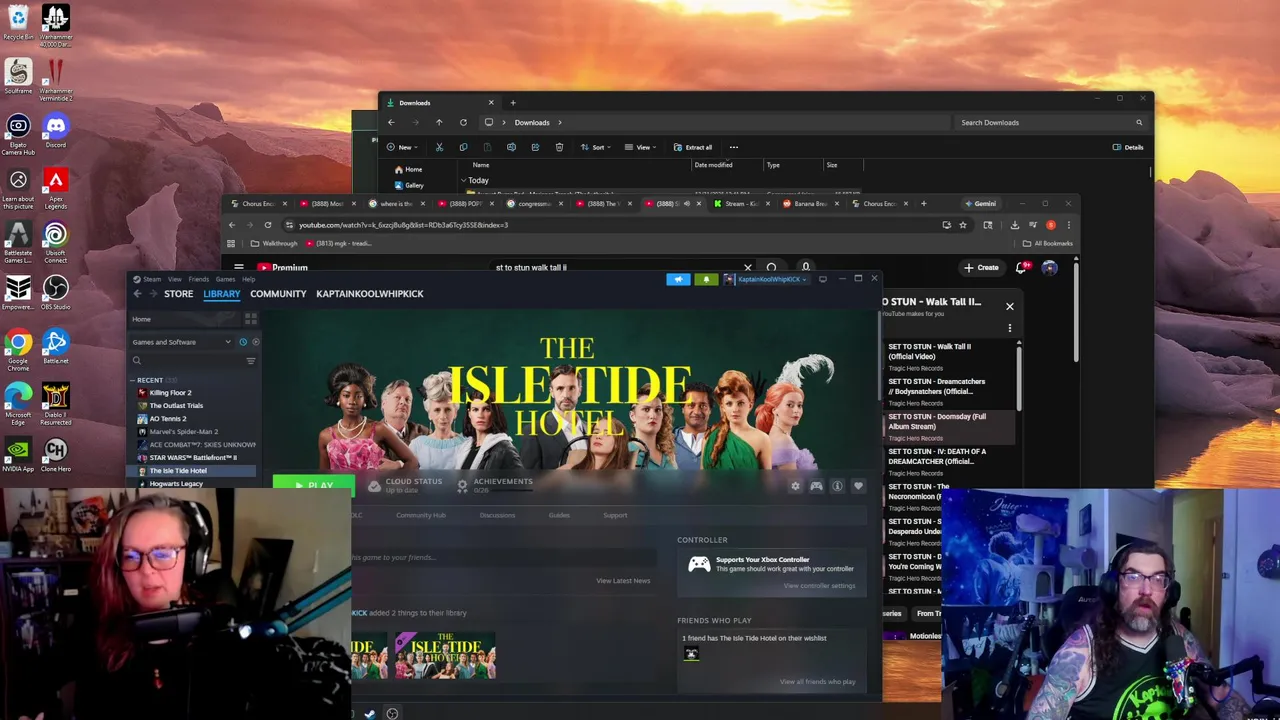Open Games and Software dropdown
Image resolution: width=1280 pixels, height=720 pixels.
tap(181, 342)
